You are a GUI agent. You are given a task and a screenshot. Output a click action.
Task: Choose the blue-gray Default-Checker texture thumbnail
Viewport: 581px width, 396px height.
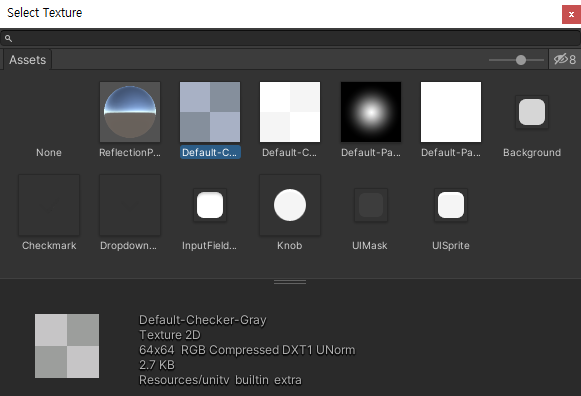[210, 112]
